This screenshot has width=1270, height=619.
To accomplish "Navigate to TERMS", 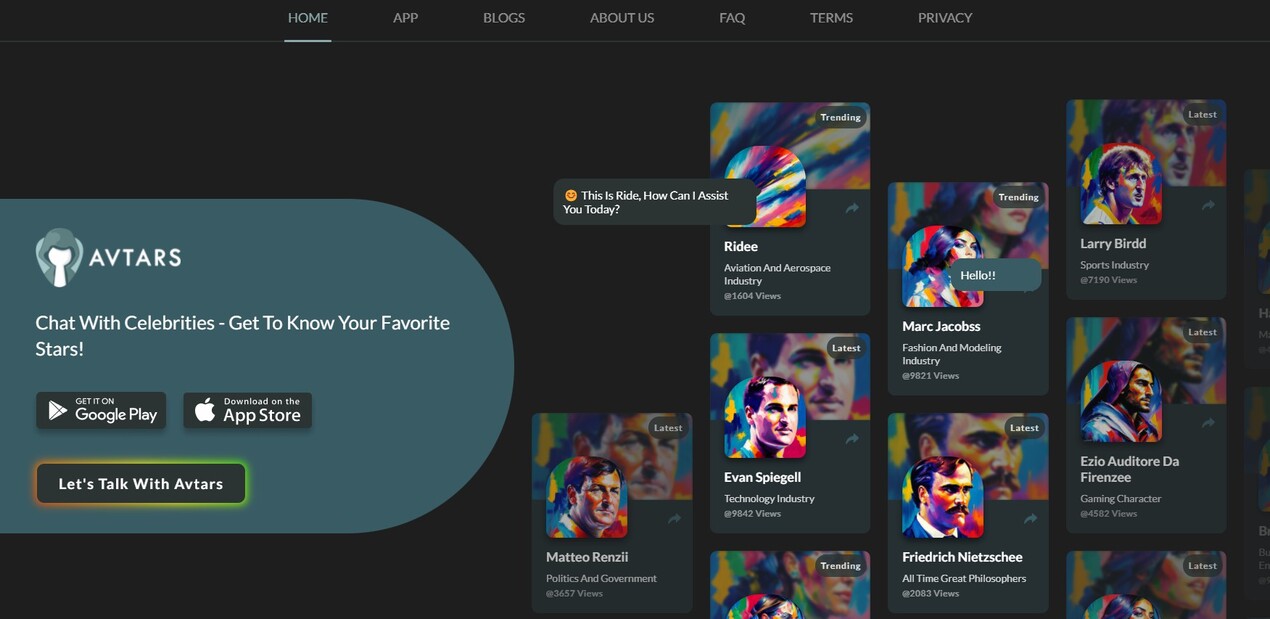I will pos(830,17).
